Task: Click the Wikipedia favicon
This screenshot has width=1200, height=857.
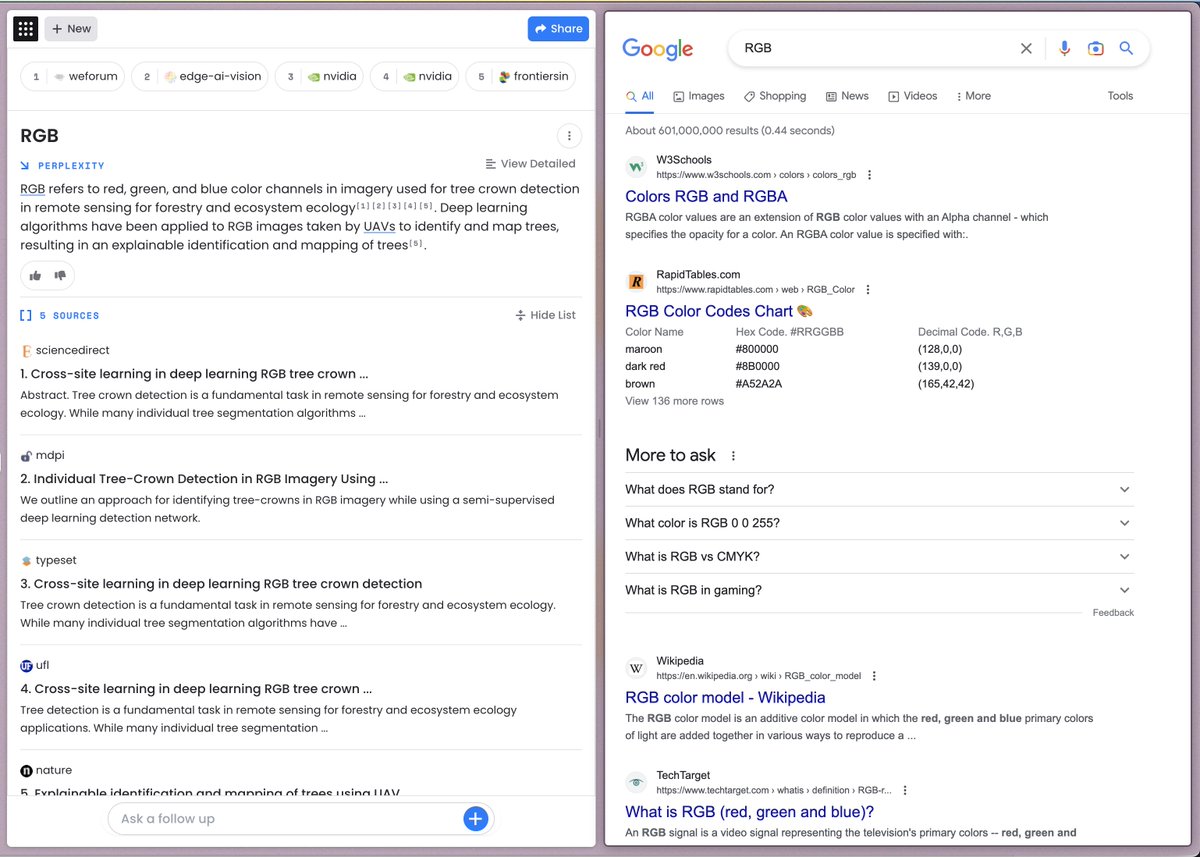Action: coord(636,668)
